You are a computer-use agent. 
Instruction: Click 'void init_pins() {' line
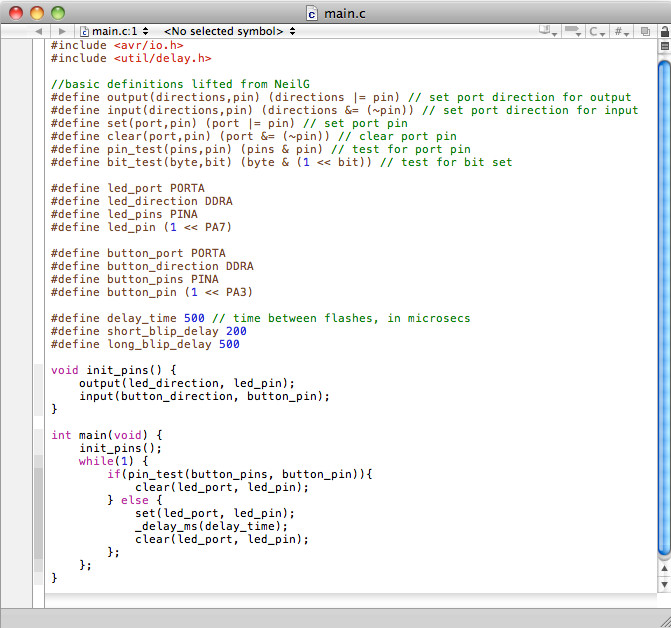point(114,370)
